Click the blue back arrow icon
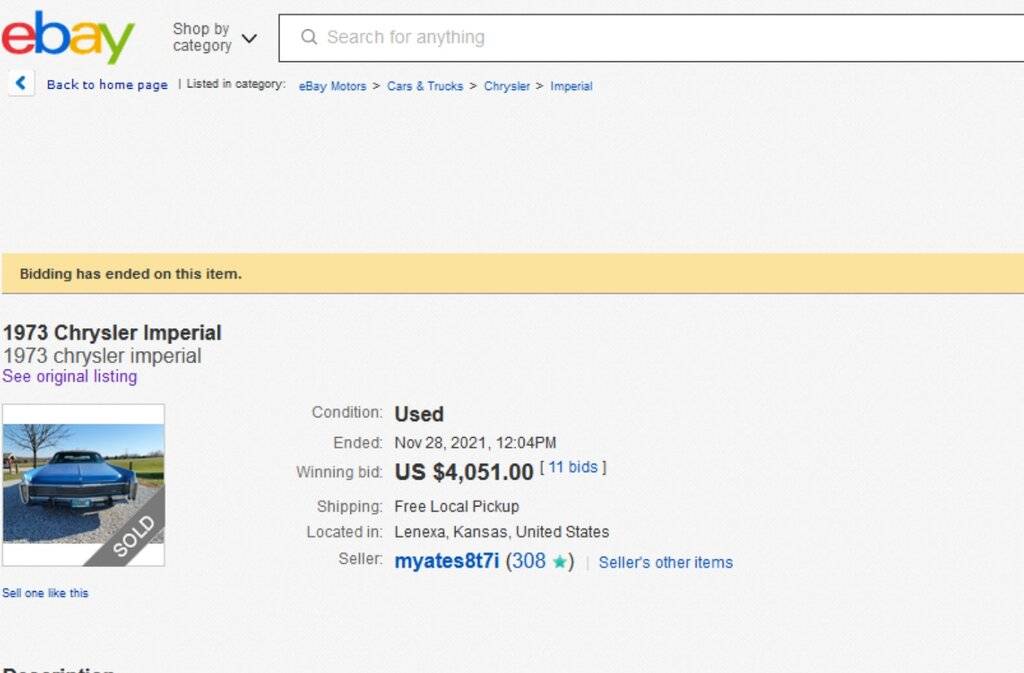The image size is (1024, 673). (21, 84)
